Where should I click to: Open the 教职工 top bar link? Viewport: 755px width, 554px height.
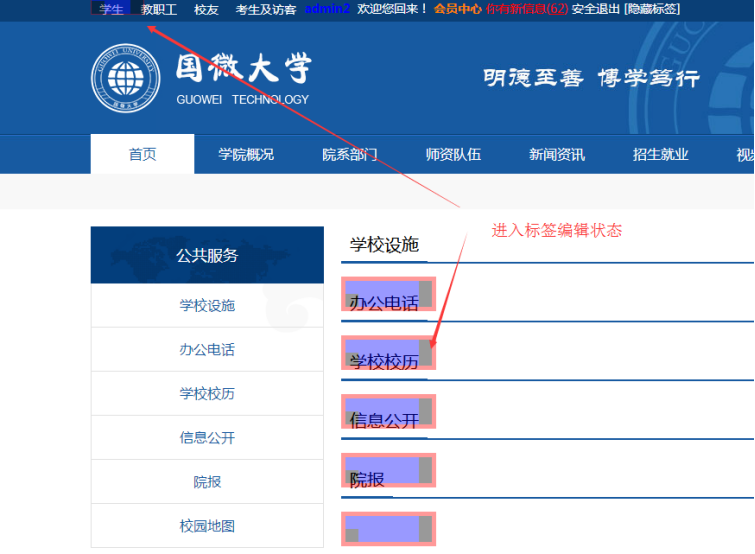[x=159, y=9]
